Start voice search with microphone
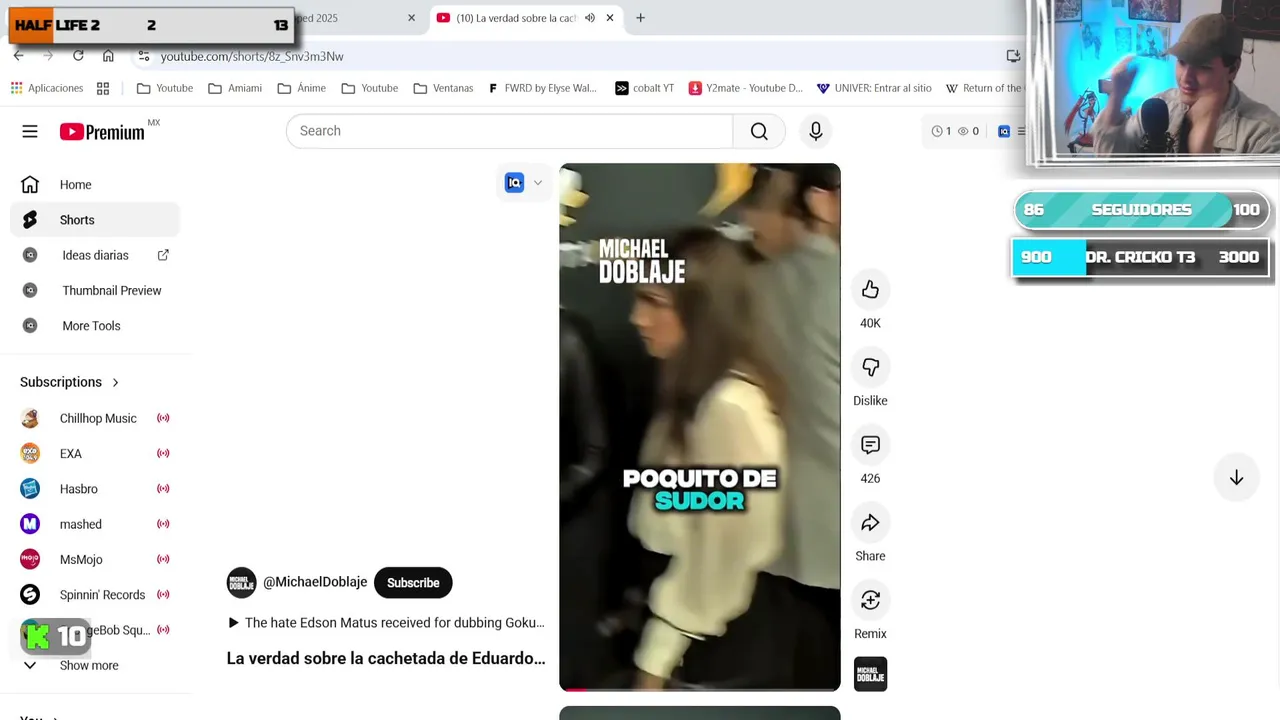Image resolution: width=1280 pixels, height=720 pixels. click(816, 131)
